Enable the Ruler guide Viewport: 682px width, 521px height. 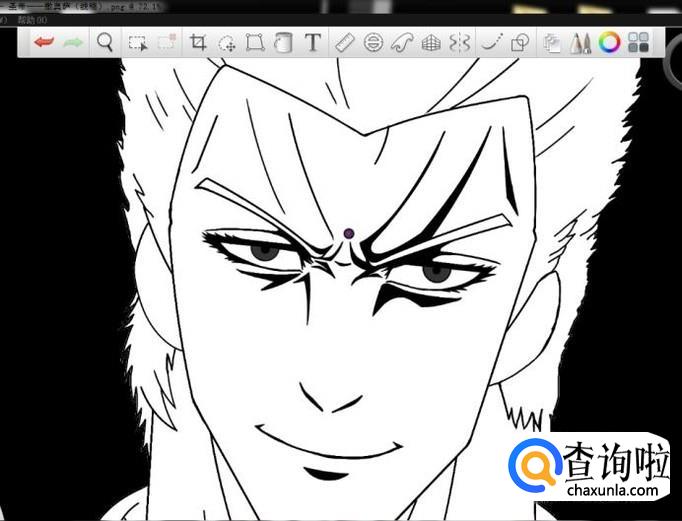(344, 43)
